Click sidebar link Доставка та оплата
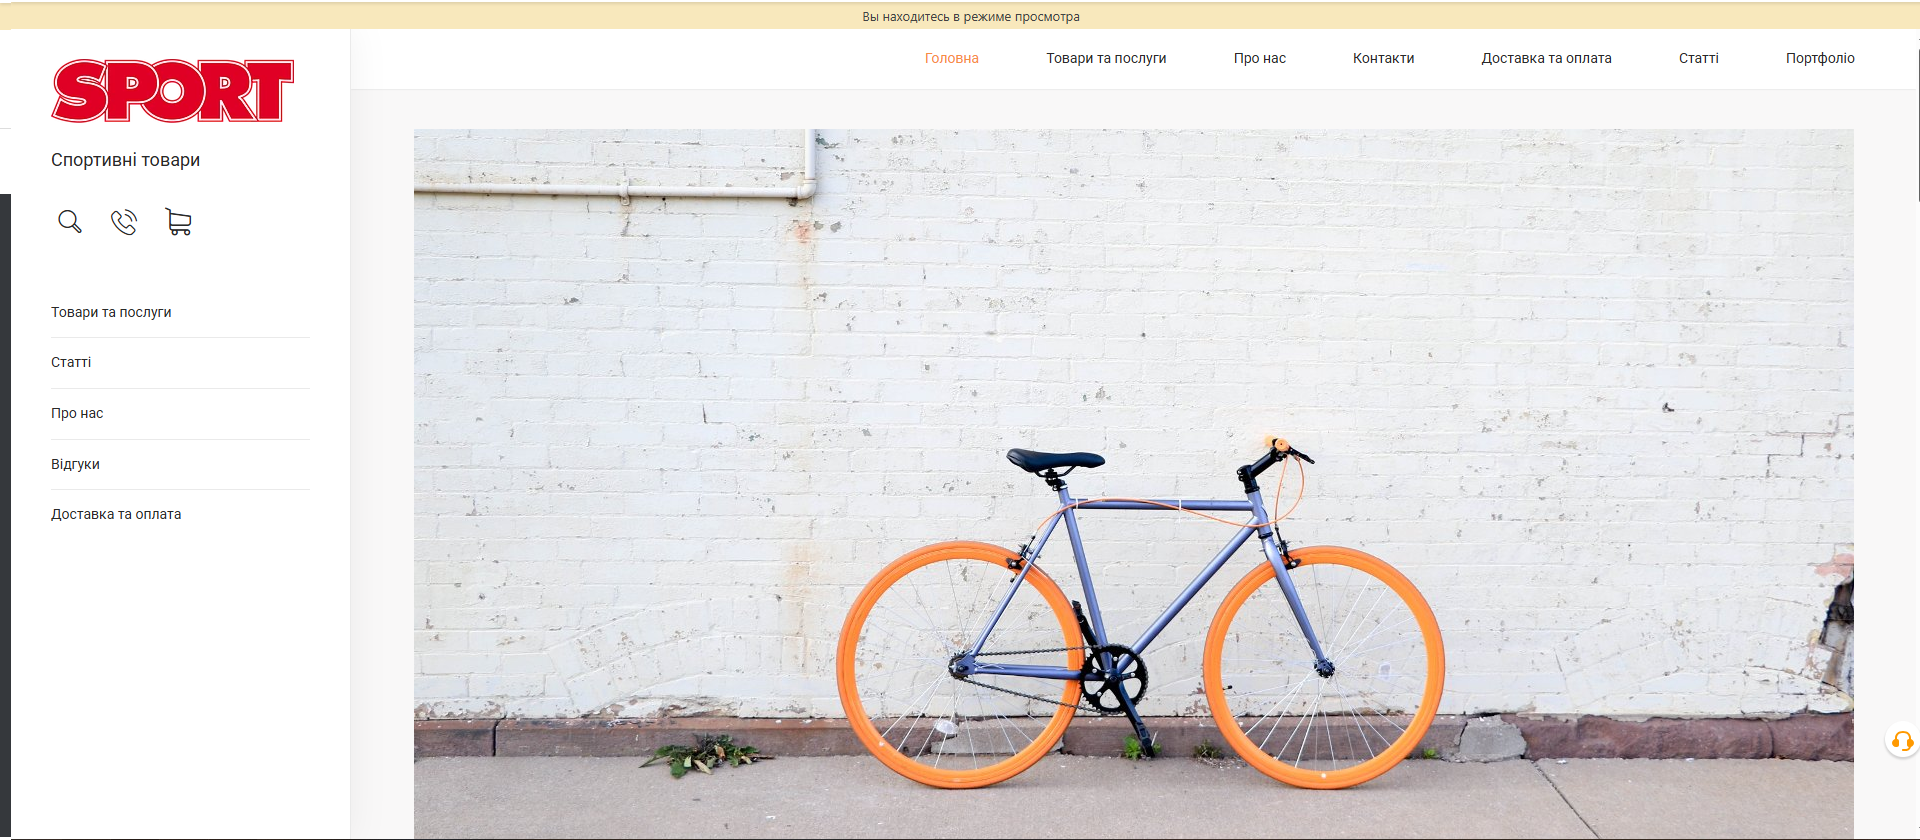Viewport: 1920px width, 840px height. (x=116, y=514)
